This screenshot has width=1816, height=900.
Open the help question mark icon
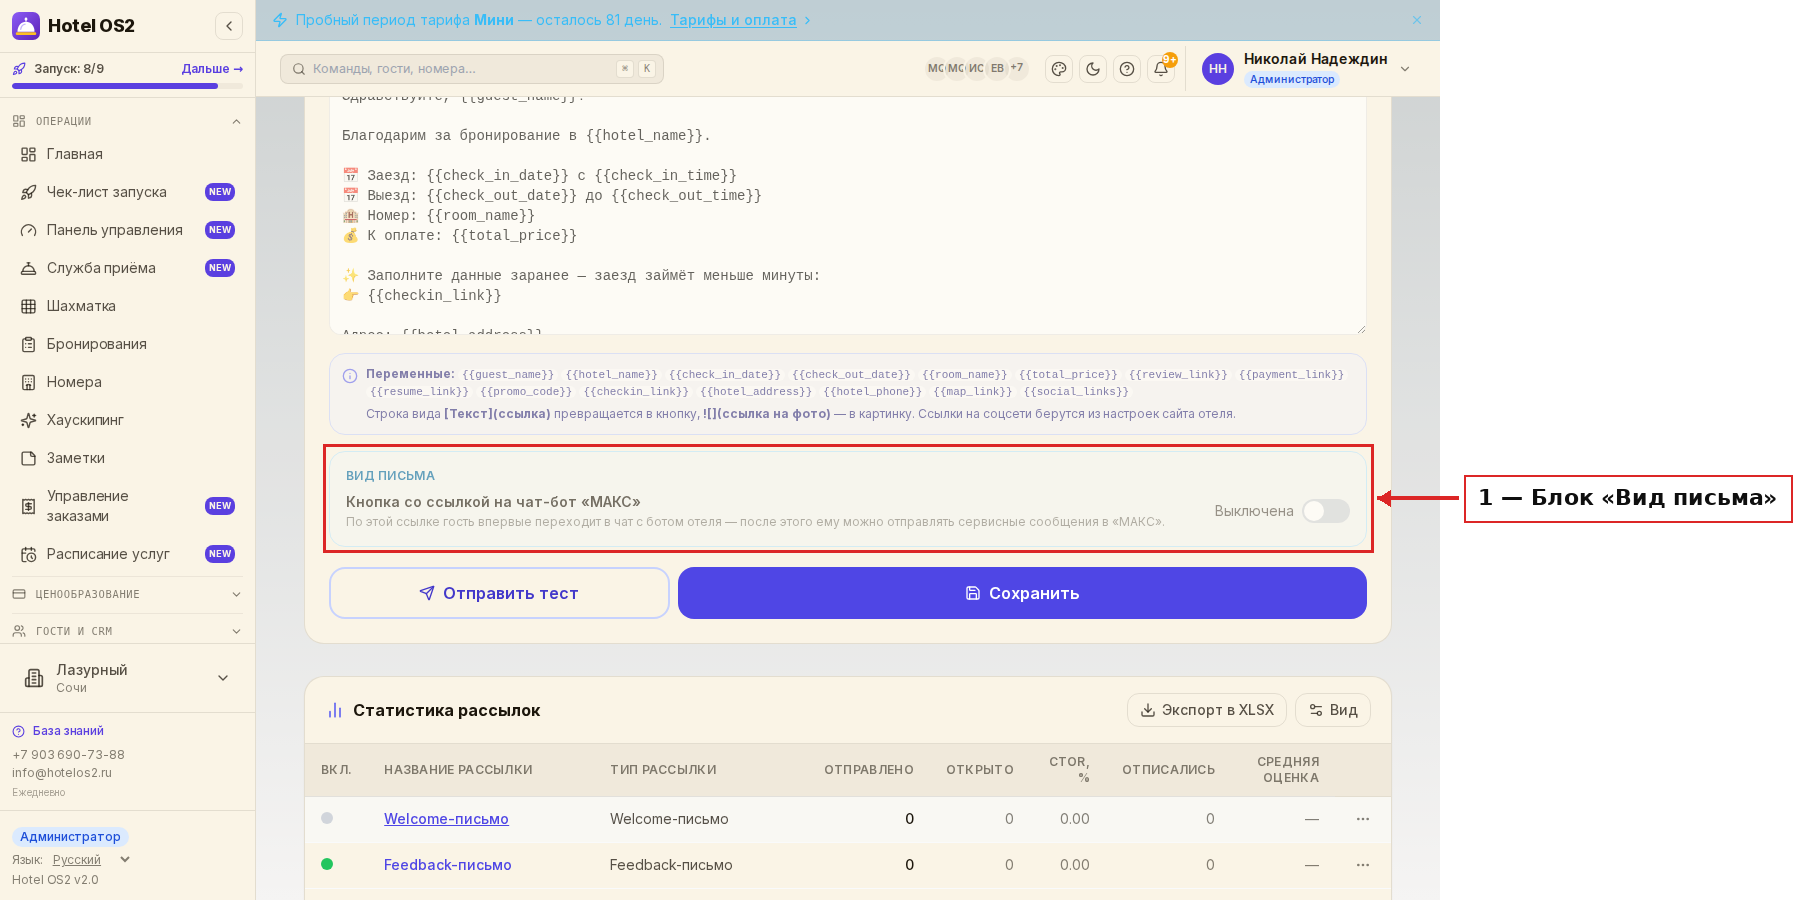click(x=1127, y=69)
